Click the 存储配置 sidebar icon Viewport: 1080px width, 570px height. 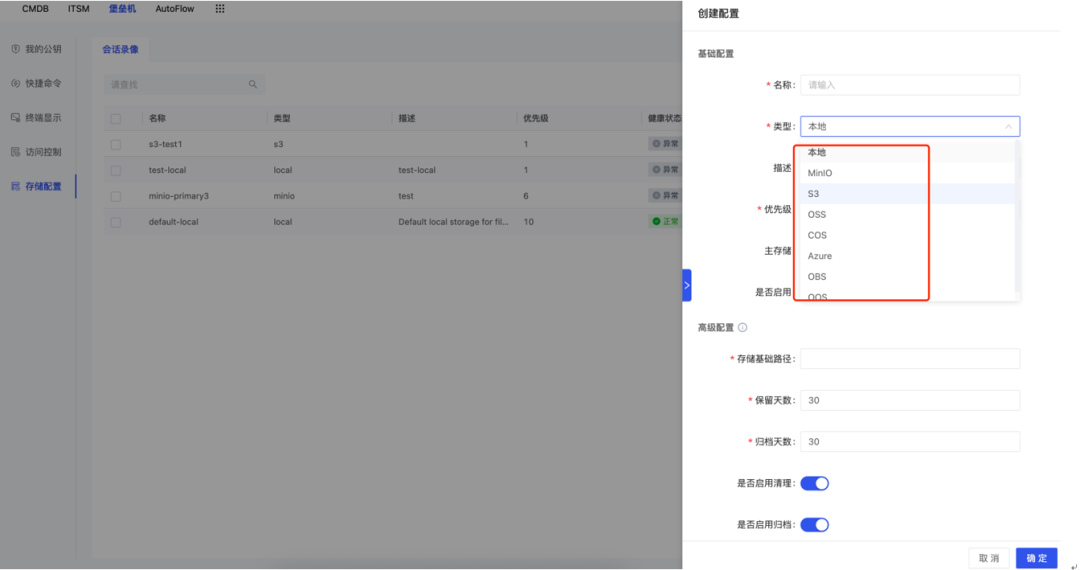pos(15,187)
